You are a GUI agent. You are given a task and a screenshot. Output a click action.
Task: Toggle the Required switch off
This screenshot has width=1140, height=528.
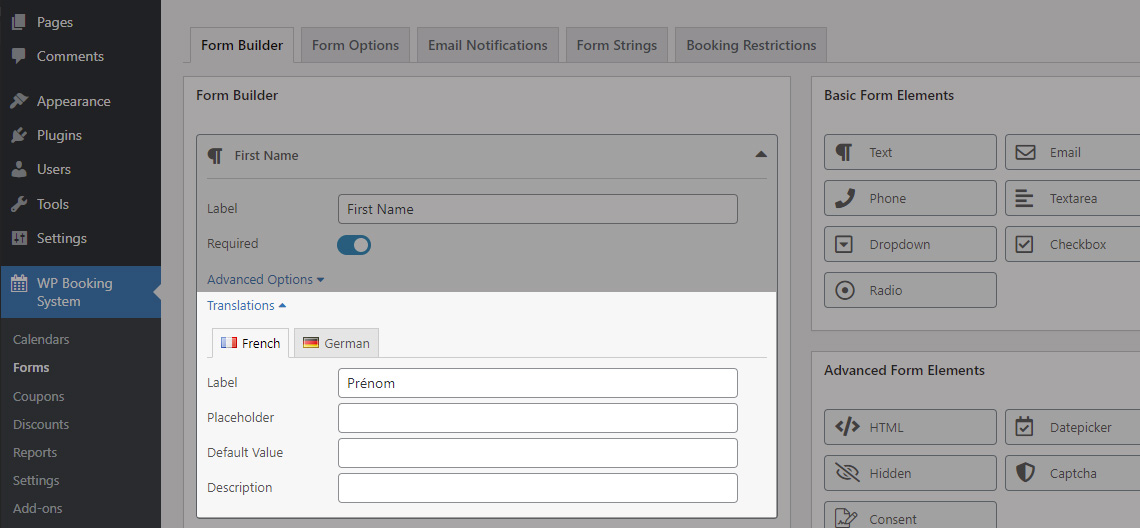(x=354, y=244)
